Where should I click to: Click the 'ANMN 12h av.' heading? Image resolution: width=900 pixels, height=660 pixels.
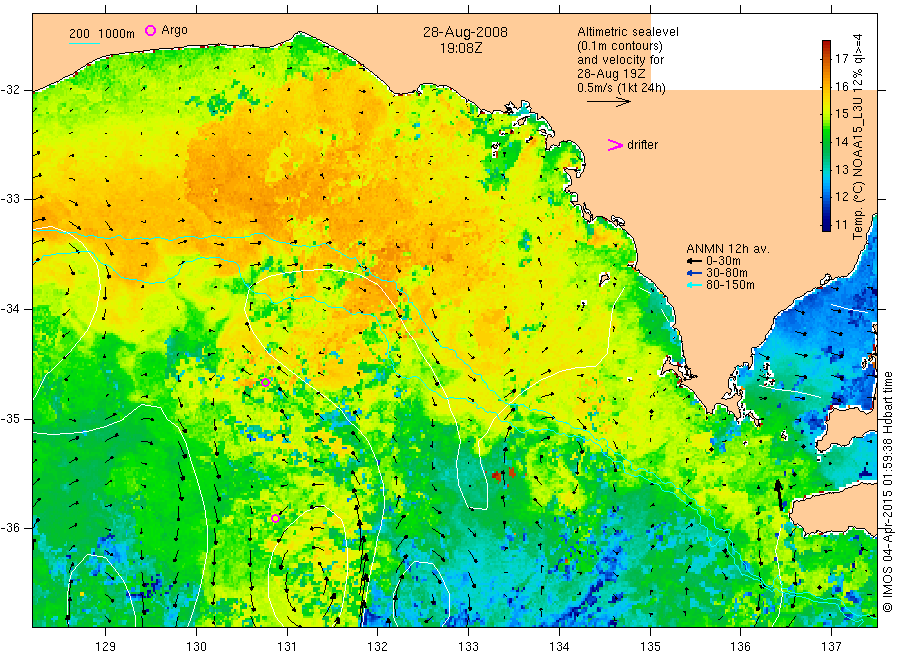point(728,249)
